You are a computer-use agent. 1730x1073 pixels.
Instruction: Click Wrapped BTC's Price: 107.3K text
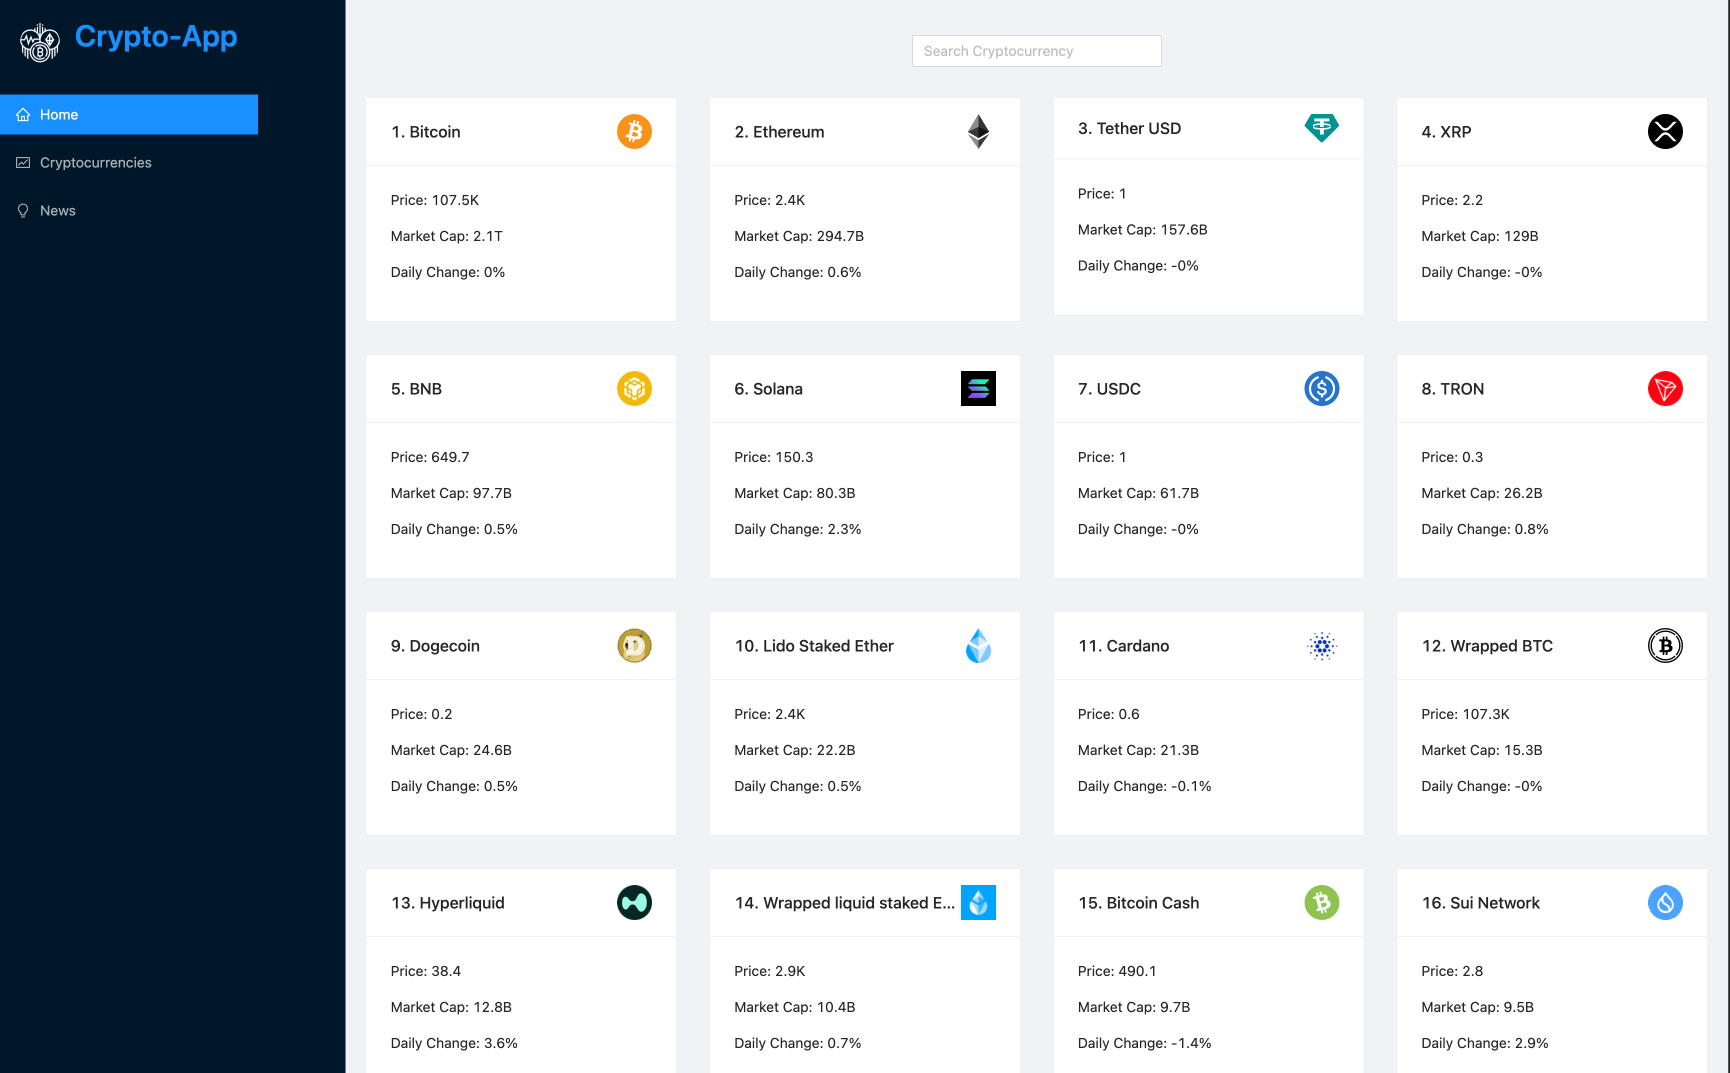pyautogui.click(x=1466, y=714)
